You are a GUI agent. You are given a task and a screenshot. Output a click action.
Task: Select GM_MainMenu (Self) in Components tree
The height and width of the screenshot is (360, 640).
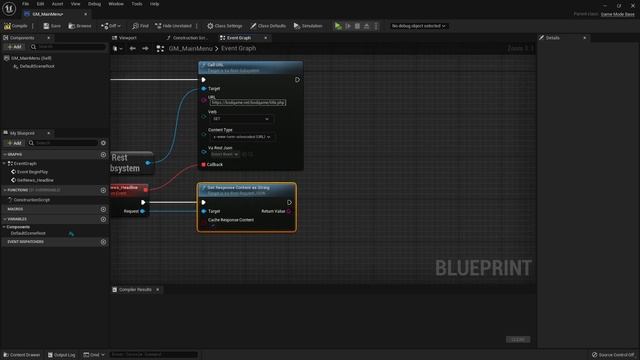pos(31,58)
